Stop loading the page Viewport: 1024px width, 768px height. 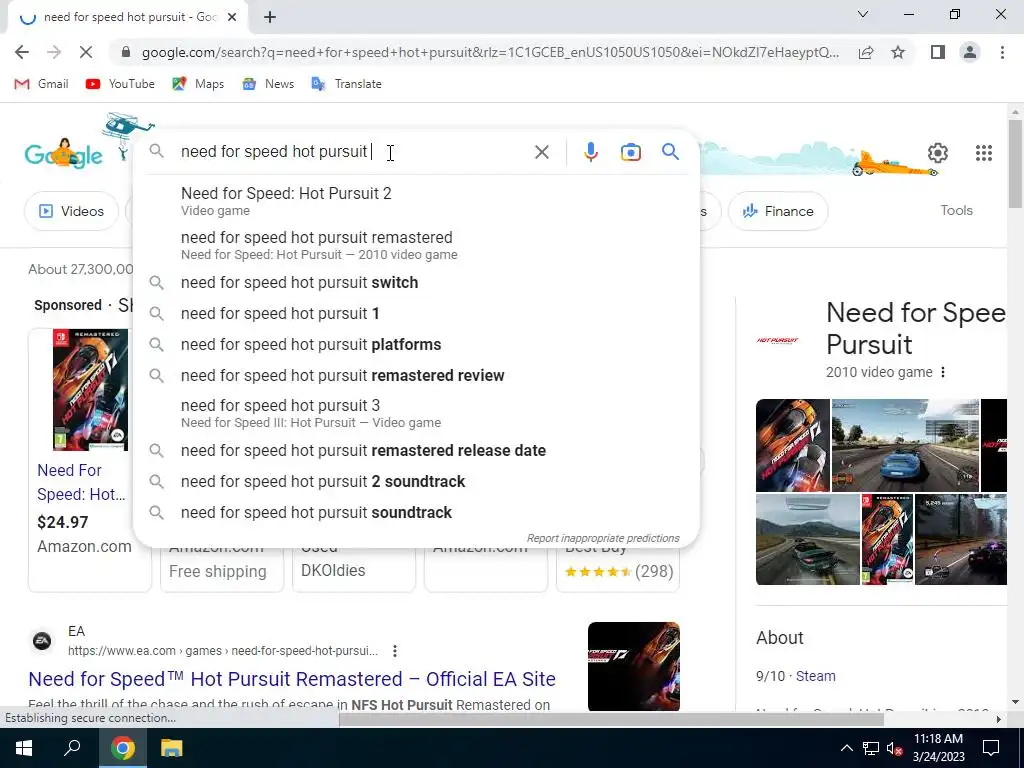click(86, 52)
